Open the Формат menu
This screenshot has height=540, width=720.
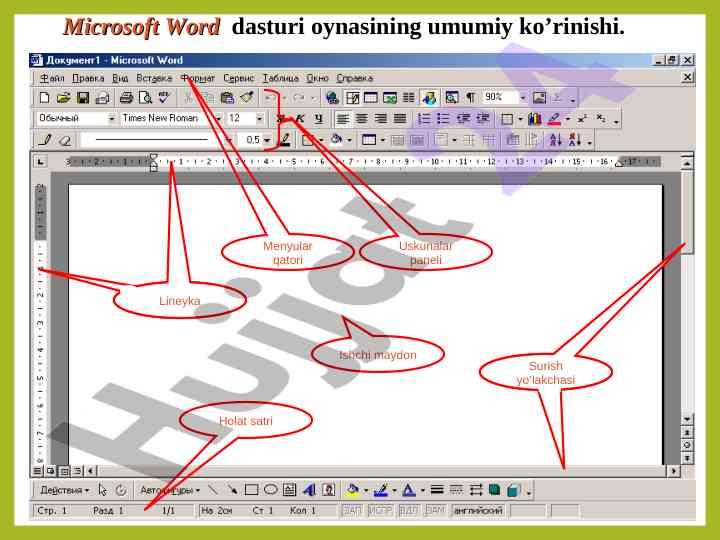(199, 77)
